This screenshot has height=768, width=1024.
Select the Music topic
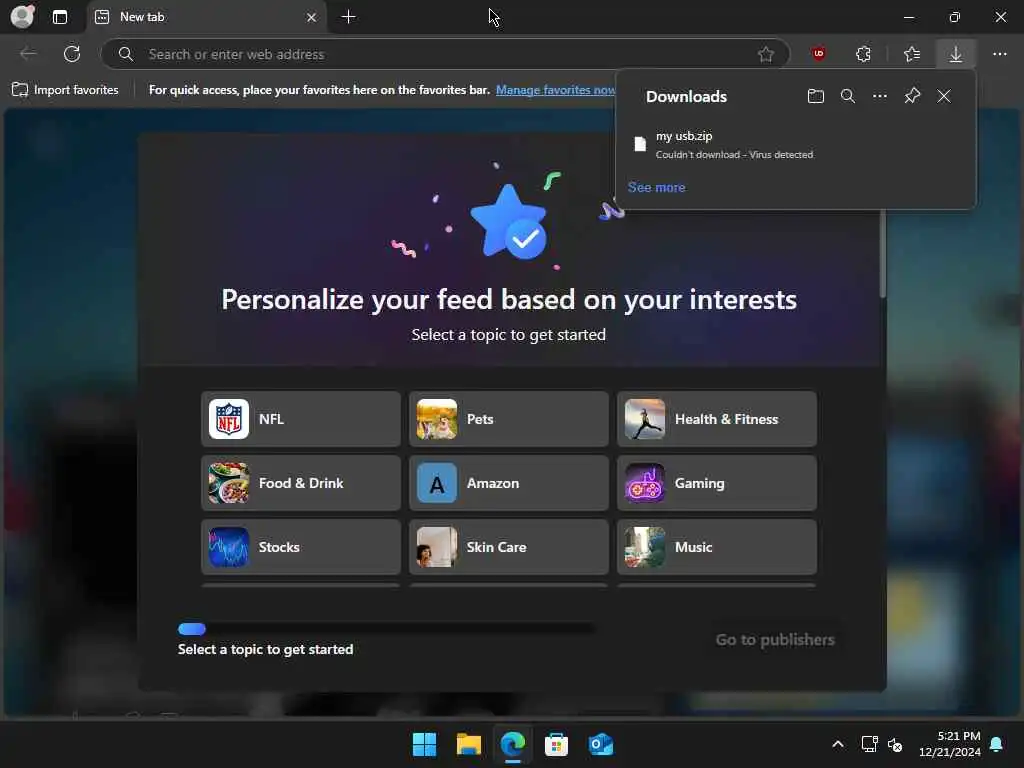coord(716,547)
